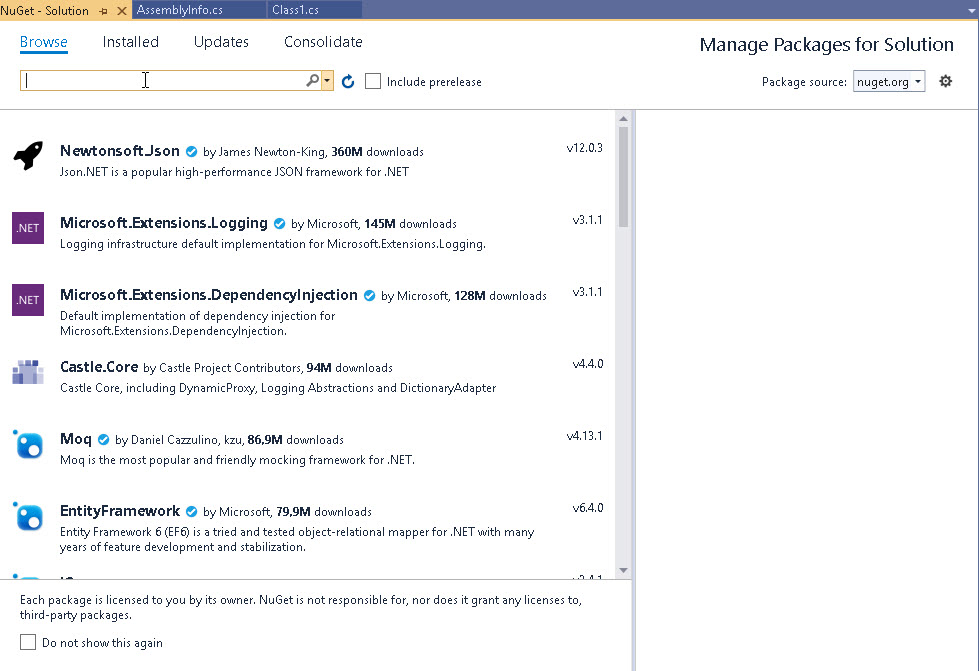979x671 pixels.
Task: Click version v4.4.0 of Castle.Core
Action: pos(588,364)
